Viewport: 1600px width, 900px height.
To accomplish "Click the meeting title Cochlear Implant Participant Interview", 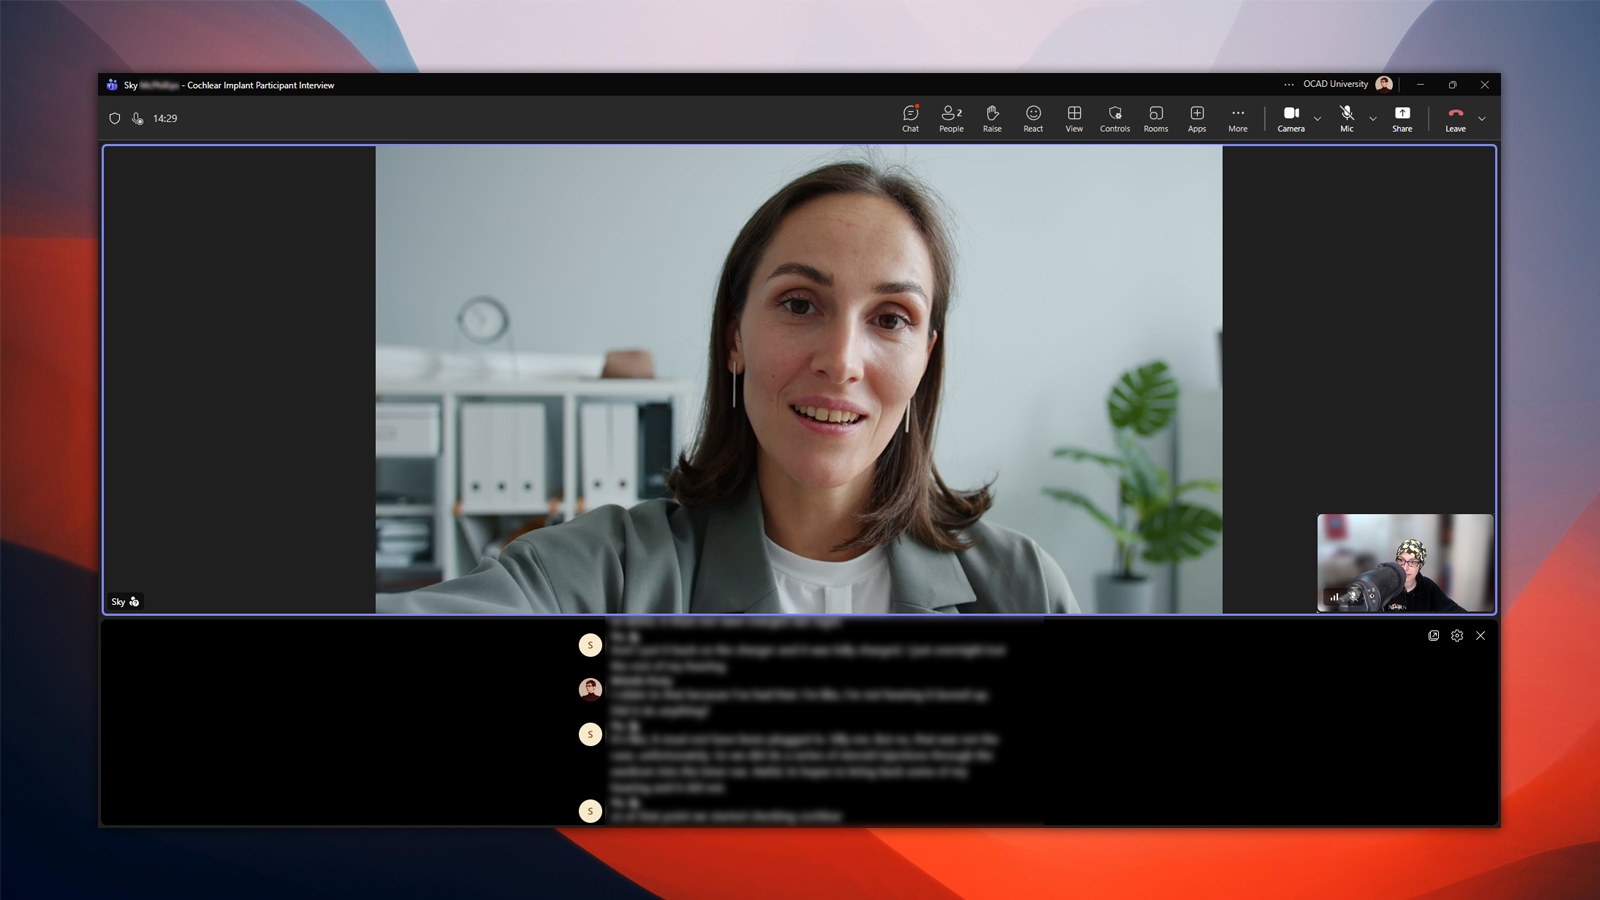I will tap(261, 85).
